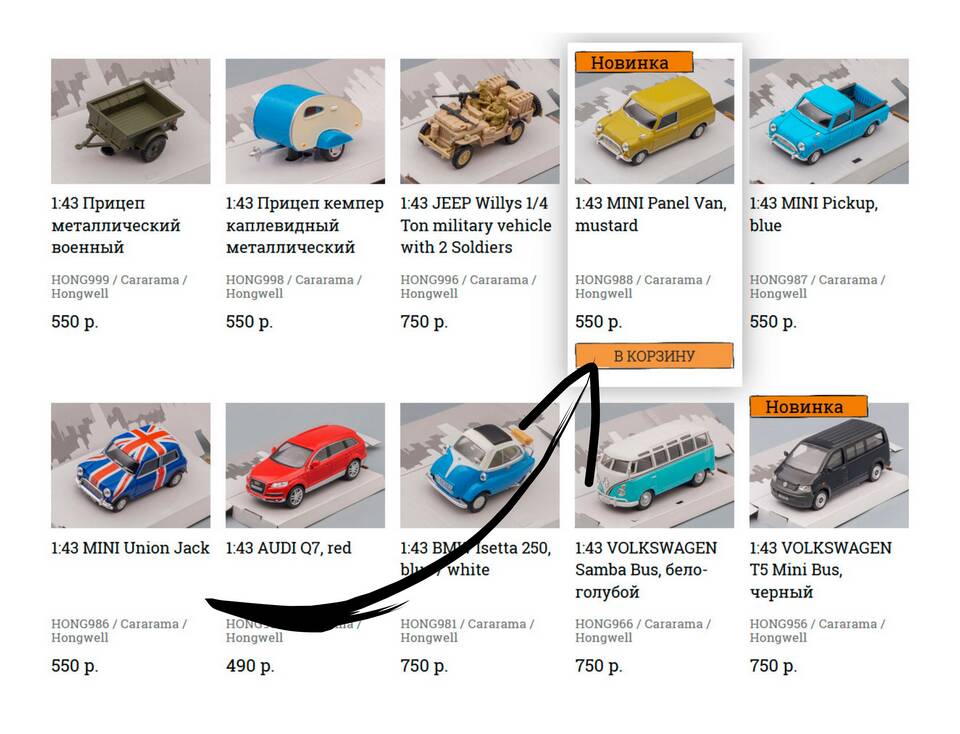Screen dimensions: 960x734
Task: Open the MINI Union Jack car image
Action: 130,465
